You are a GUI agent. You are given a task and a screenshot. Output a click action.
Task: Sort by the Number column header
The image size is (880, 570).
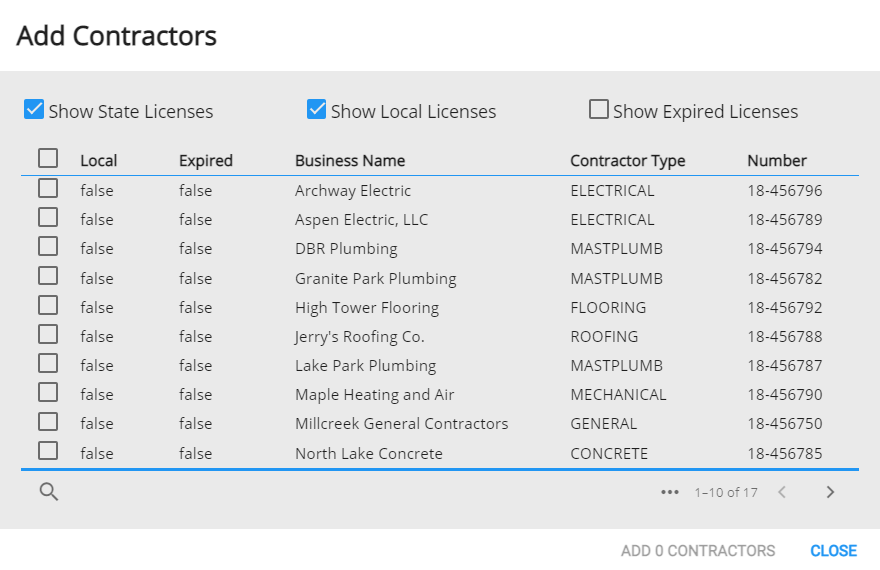(x=777, y=161)
